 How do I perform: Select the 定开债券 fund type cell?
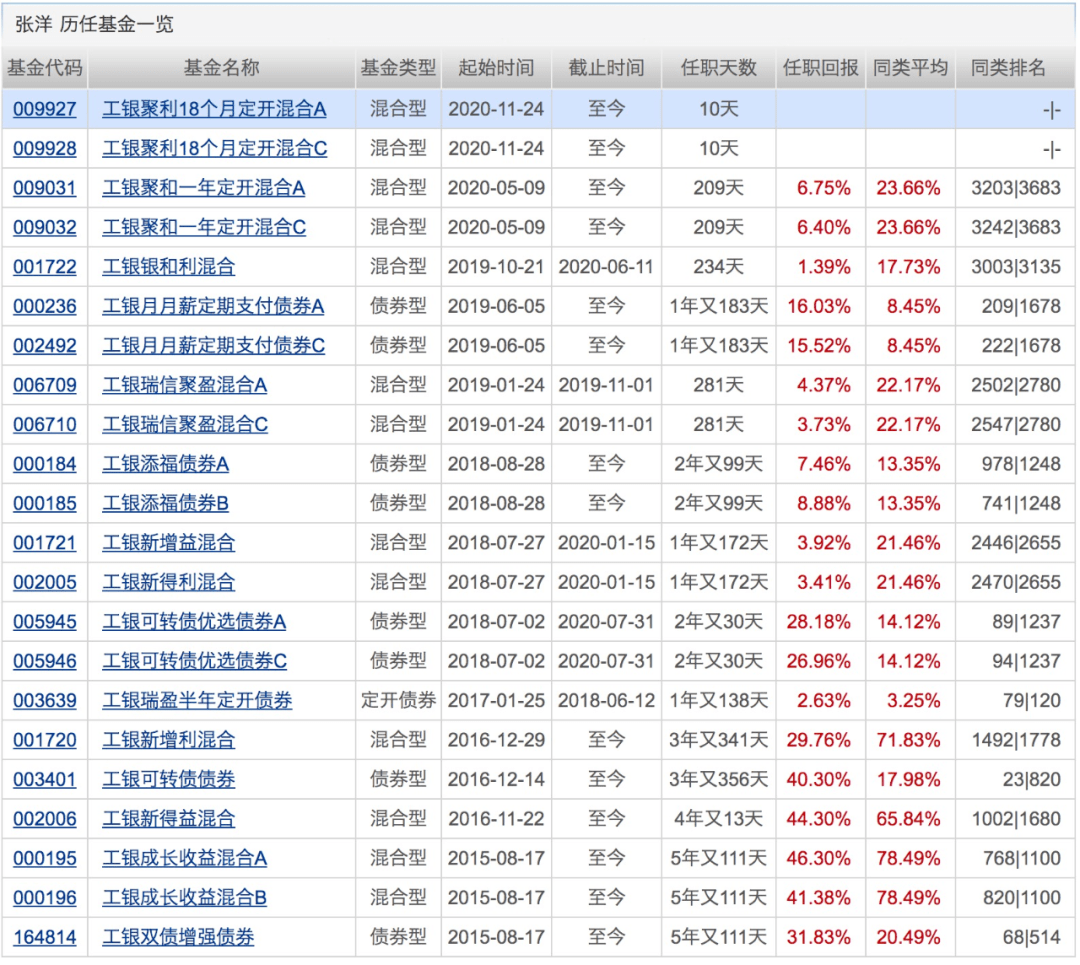pos(398,701)
